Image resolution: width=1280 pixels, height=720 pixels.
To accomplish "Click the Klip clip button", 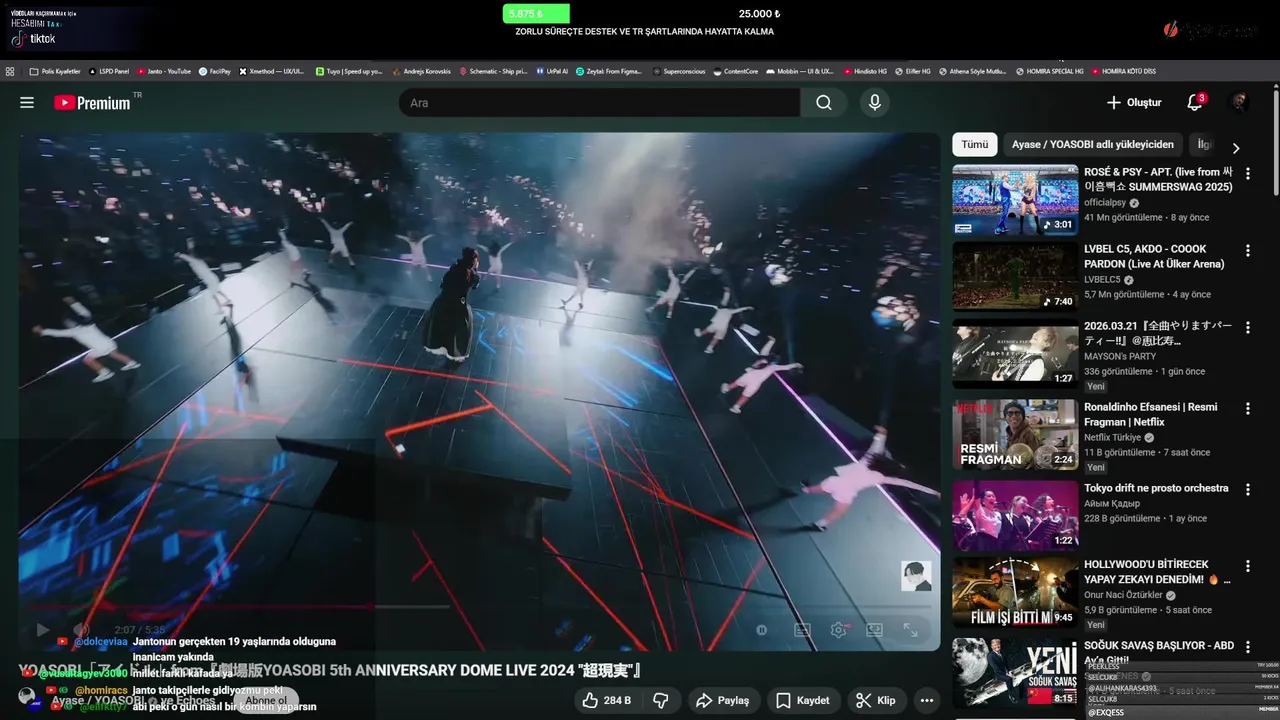I will click(x=876, y=700).
